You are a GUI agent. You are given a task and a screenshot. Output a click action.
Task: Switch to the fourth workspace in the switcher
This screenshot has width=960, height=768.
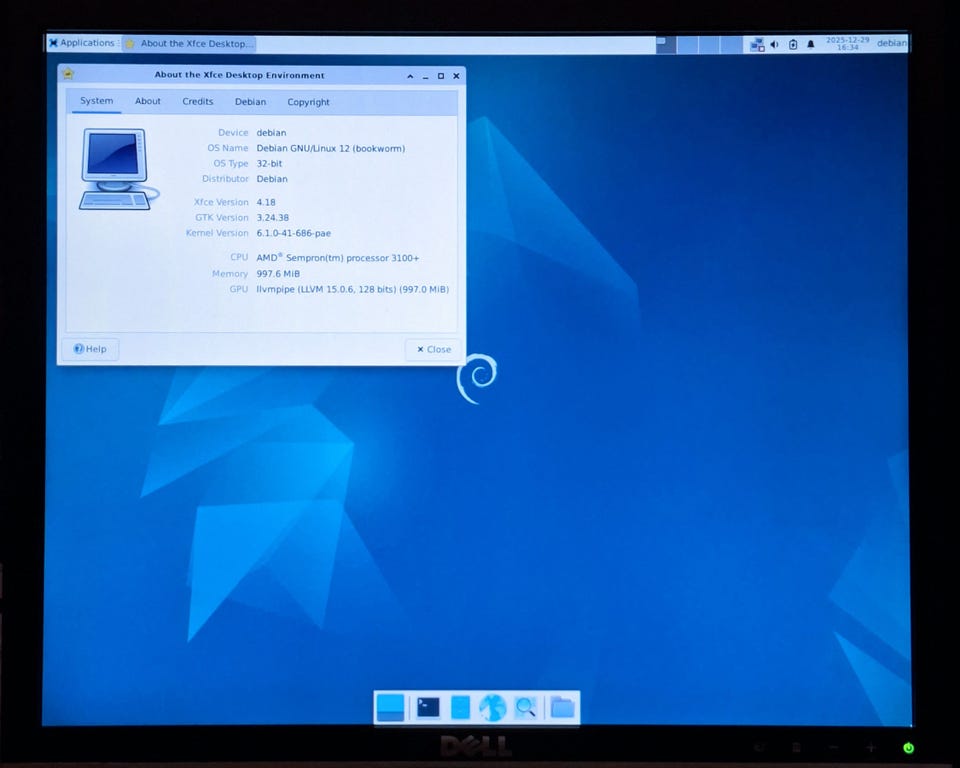pos(731,44)
